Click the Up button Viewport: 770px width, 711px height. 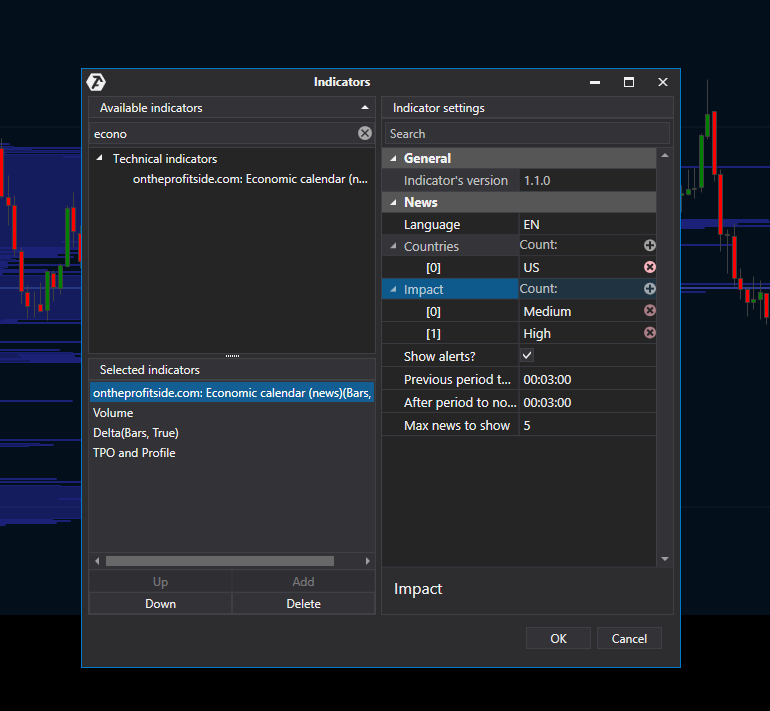click(160, 581)
